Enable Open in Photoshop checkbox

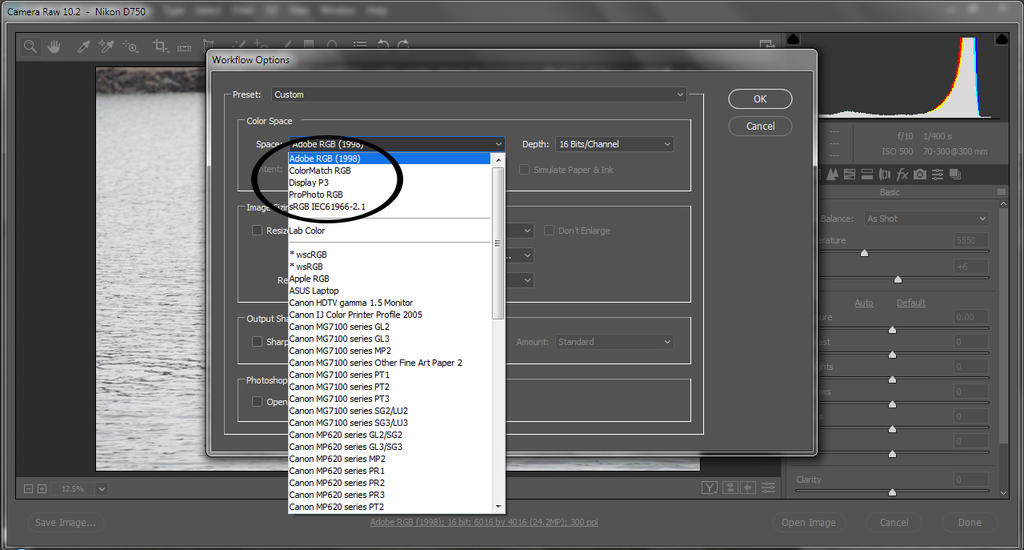[x=258, y=402]
